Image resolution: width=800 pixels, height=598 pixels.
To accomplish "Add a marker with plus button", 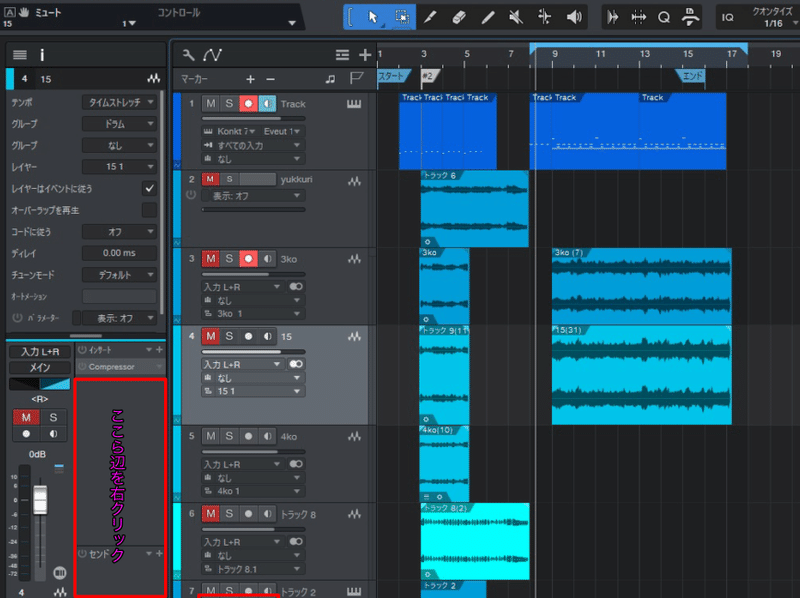I will pos(250,79).
